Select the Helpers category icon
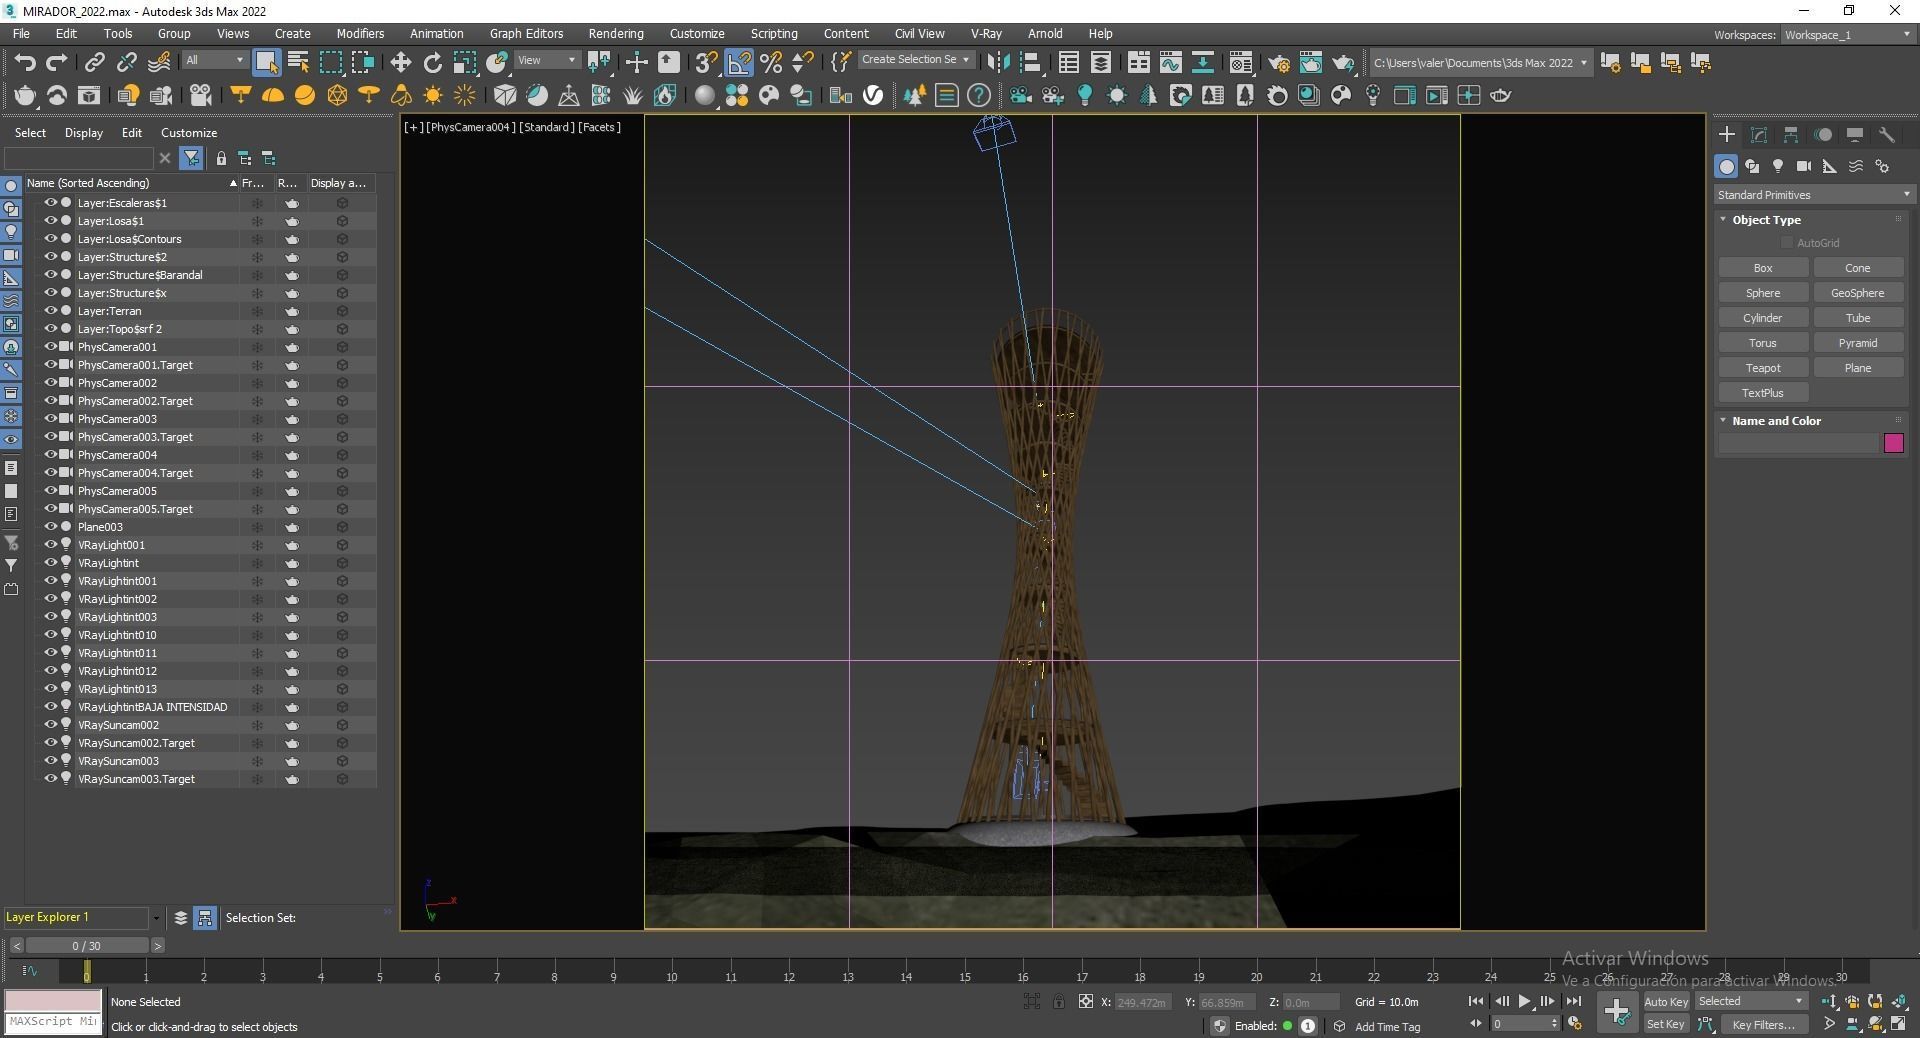 pos(1830,166)
